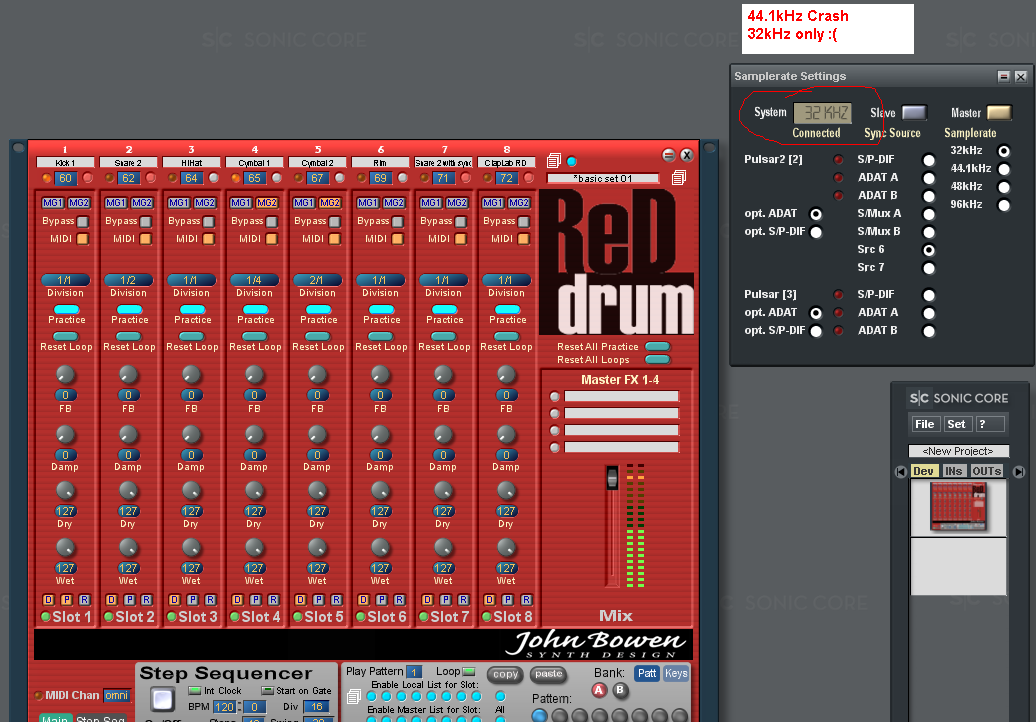Open the New Project selector
The width and height of the screenshot is (1036, 722).
[x=959, y=451]
